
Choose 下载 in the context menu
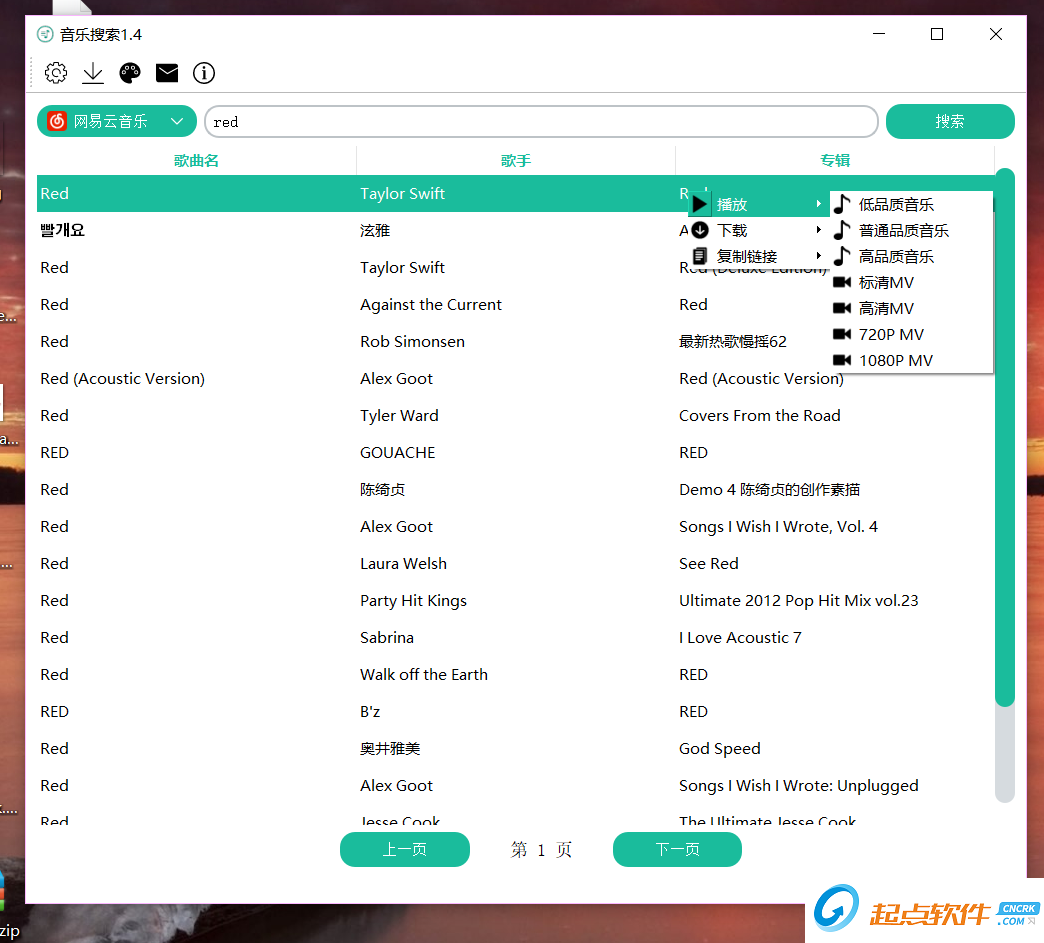point(758,230)
